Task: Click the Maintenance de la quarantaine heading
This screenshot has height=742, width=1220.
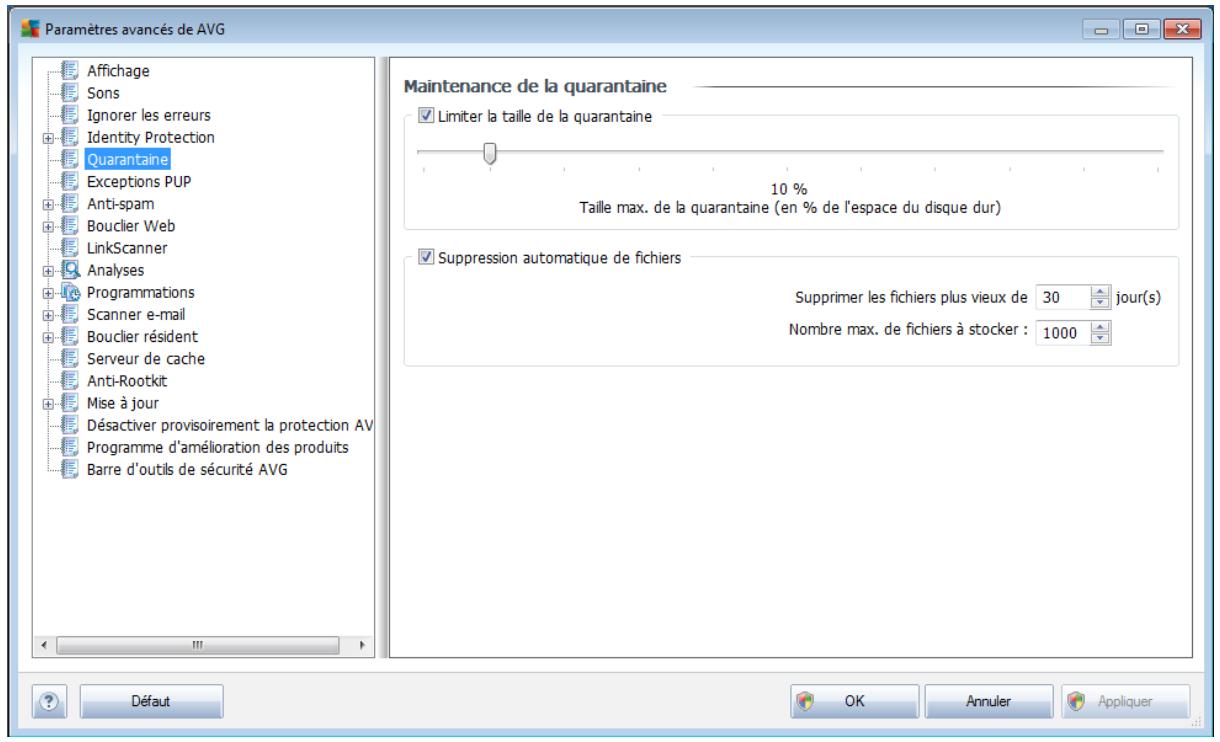Action: 534,87
